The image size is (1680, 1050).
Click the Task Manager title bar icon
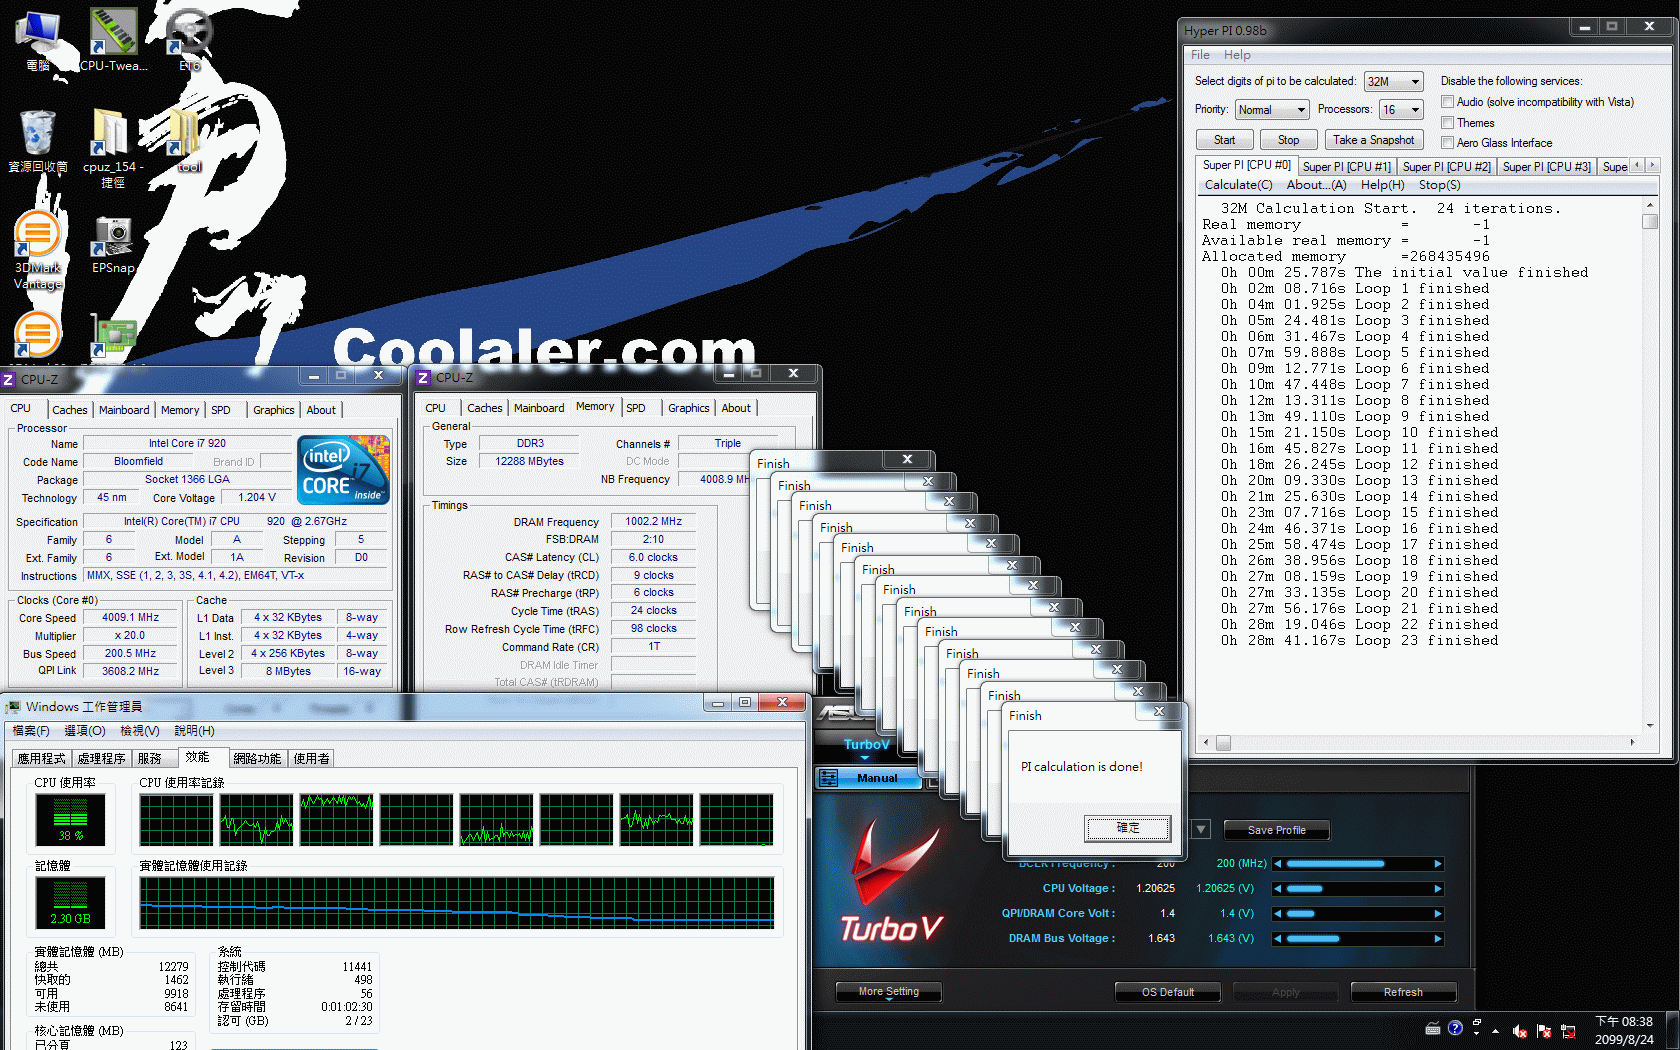pyautogui.click(x=14, y=707)
